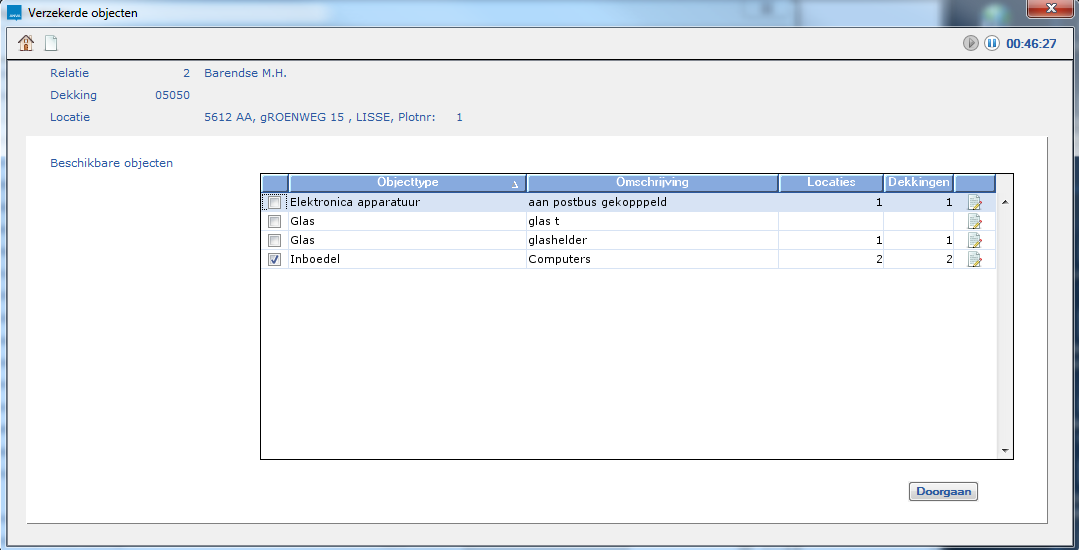Sort by Omschrijving column header
The image size is (1079, 550).
tap(652, 183)
